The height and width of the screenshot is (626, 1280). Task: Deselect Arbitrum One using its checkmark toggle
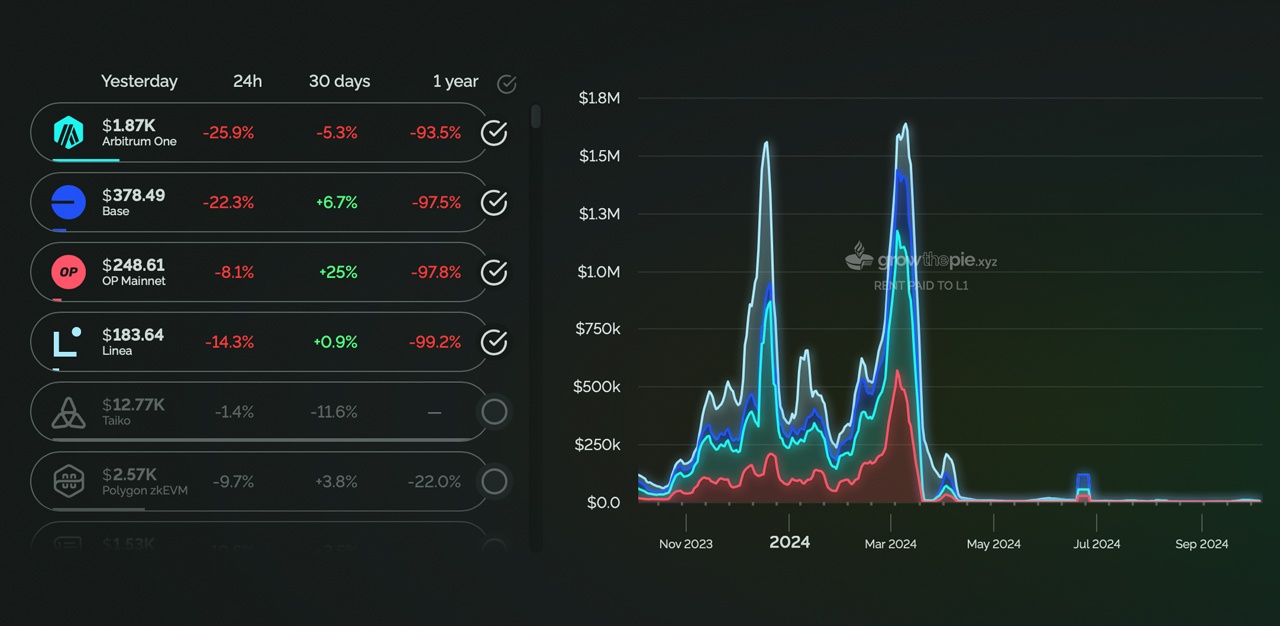493,132
